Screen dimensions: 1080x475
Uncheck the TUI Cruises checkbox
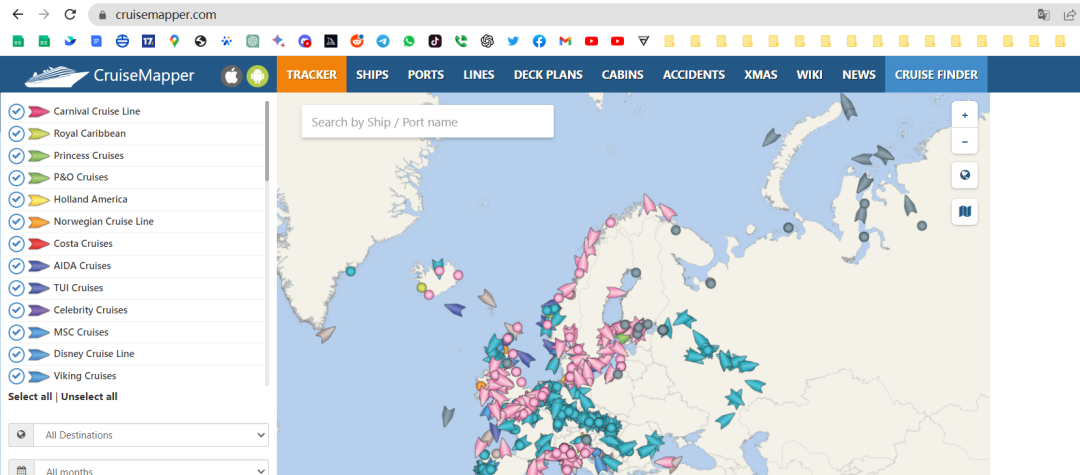pos(17,288)
